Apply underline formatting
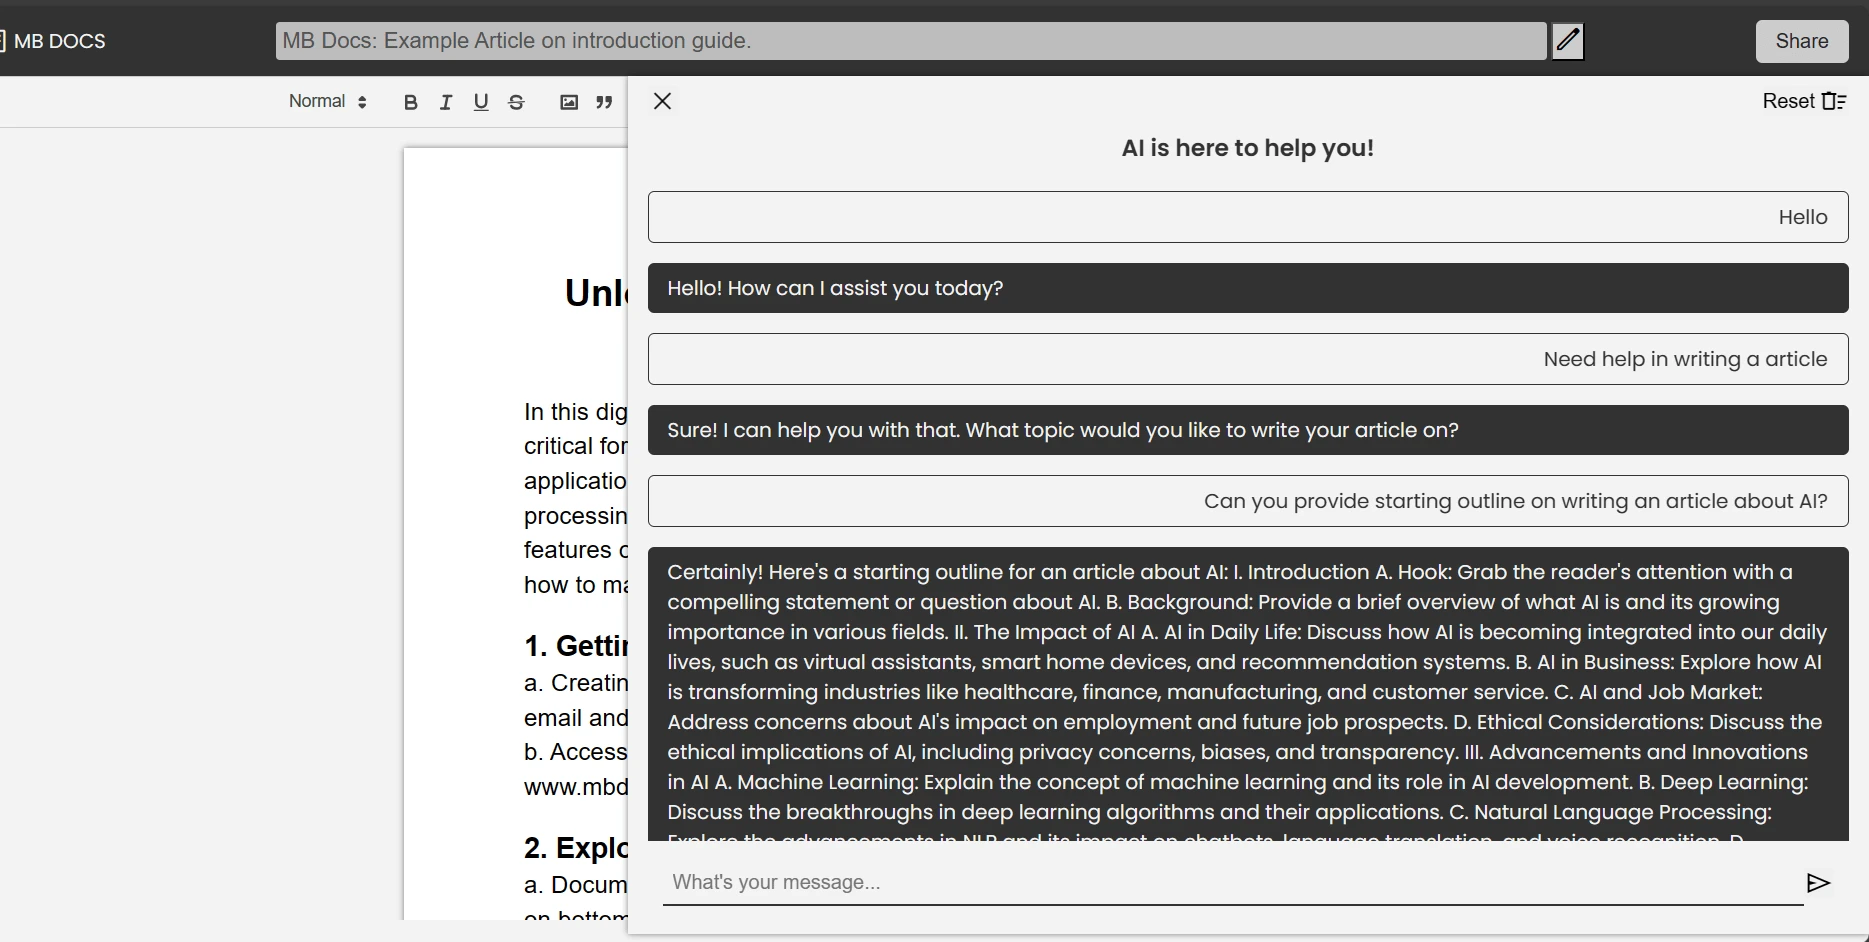The height and width of the screenshot is (942, 1869). tap(481, 102)
